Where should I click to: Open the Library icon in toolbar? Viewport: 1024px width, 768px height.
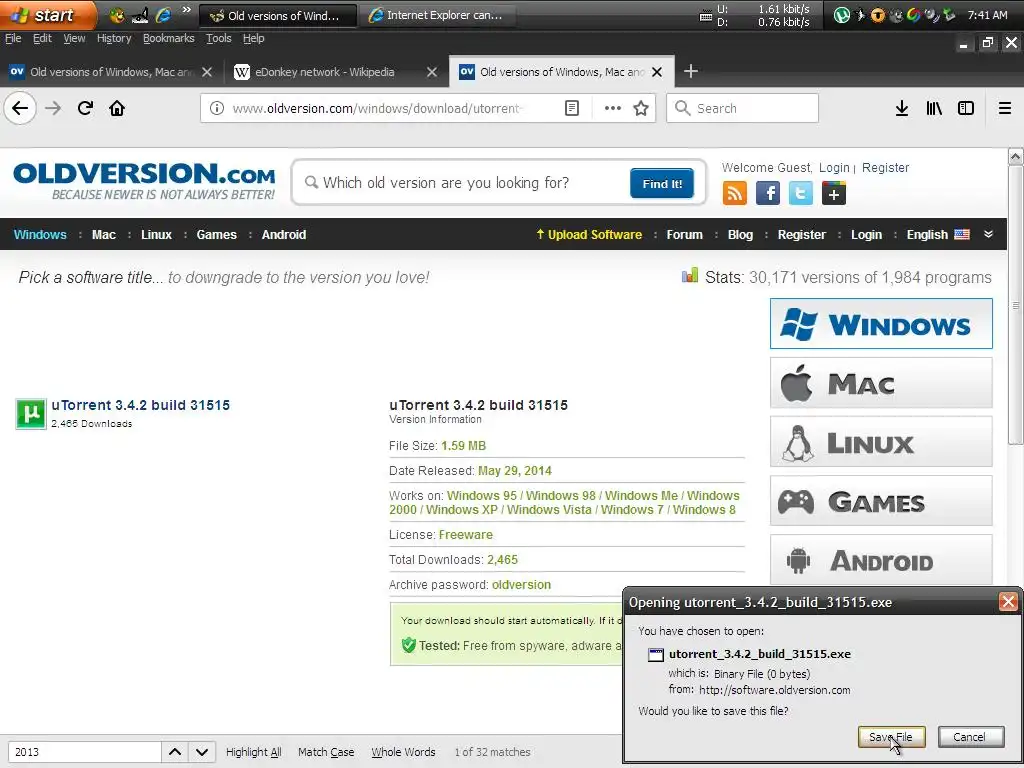(934, 108)
